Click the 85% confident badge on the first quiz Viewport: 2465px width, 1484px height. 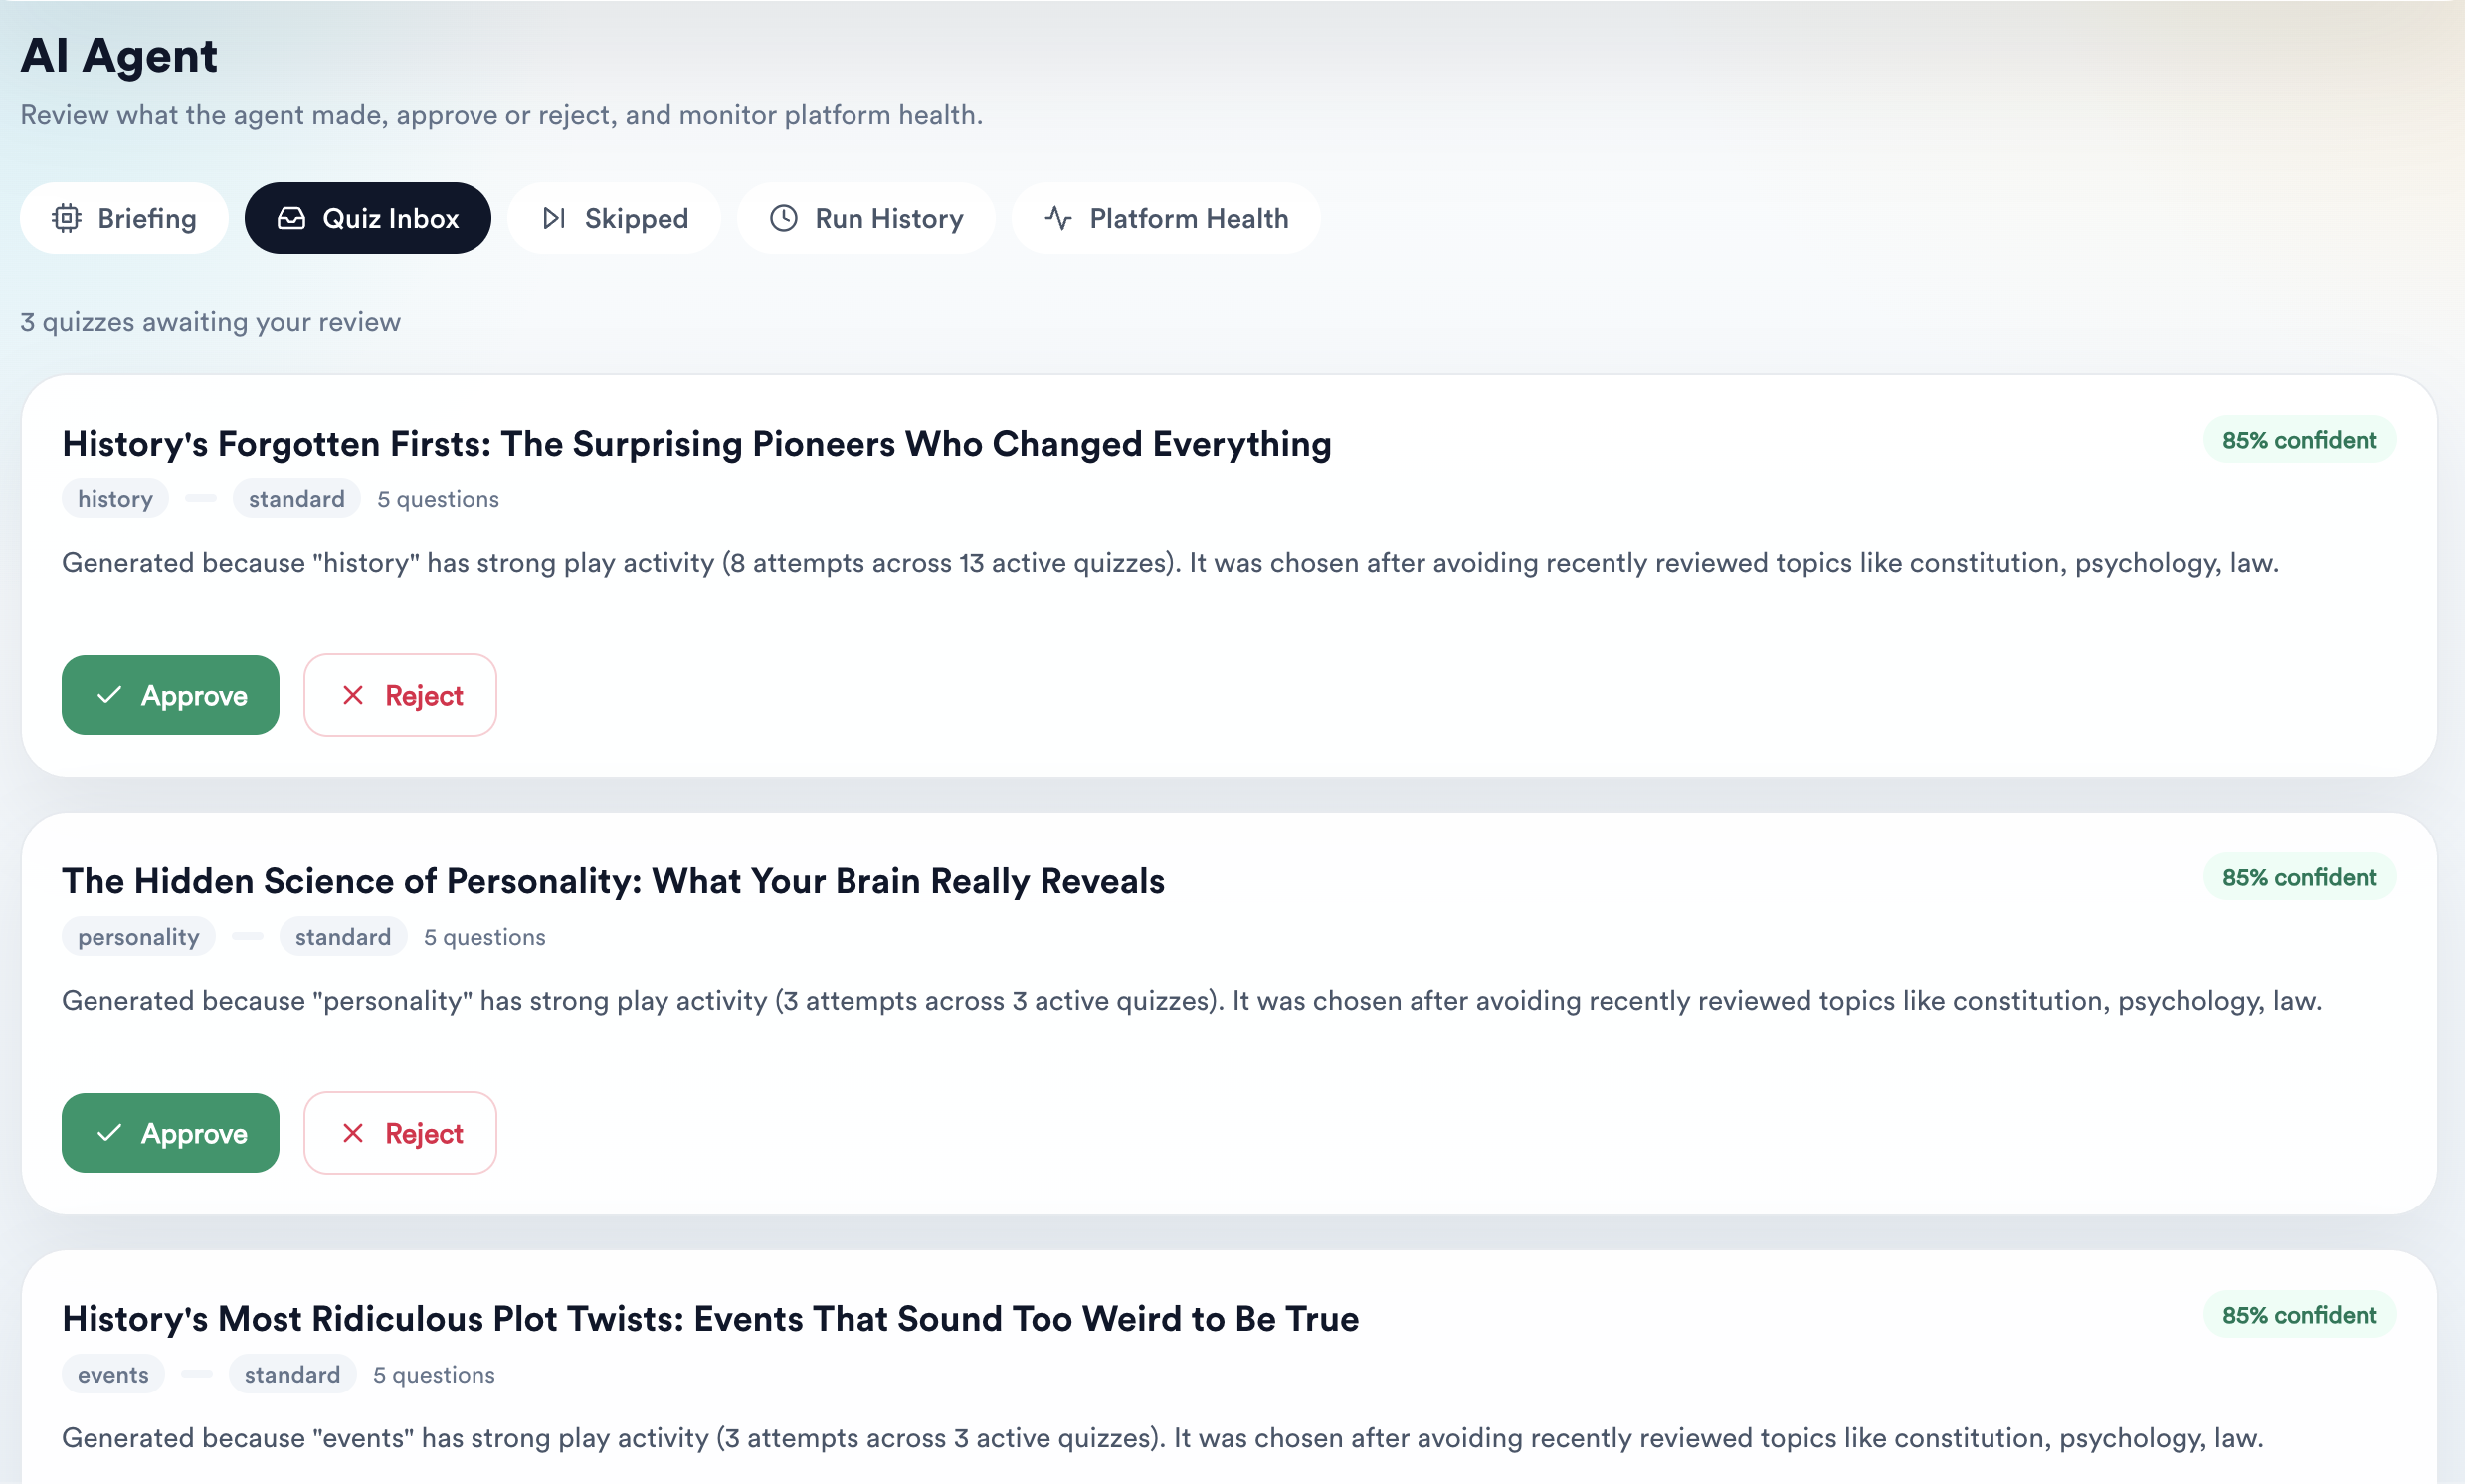2298,440
